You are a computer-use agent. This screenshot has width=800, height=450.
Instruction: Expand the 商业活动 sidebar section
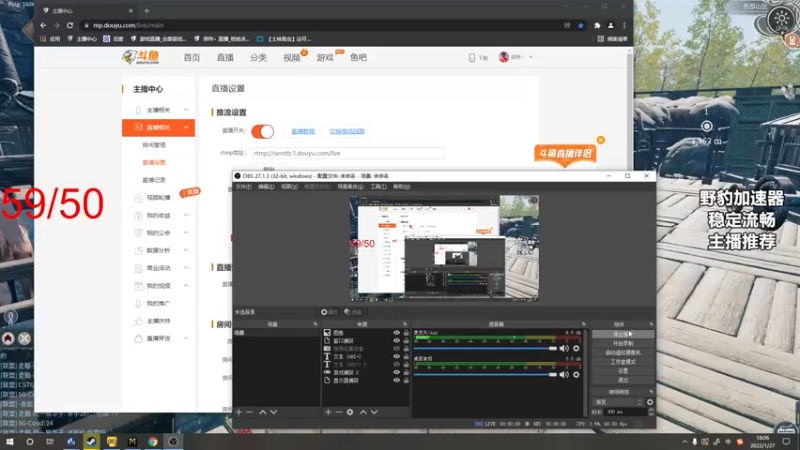186,268
